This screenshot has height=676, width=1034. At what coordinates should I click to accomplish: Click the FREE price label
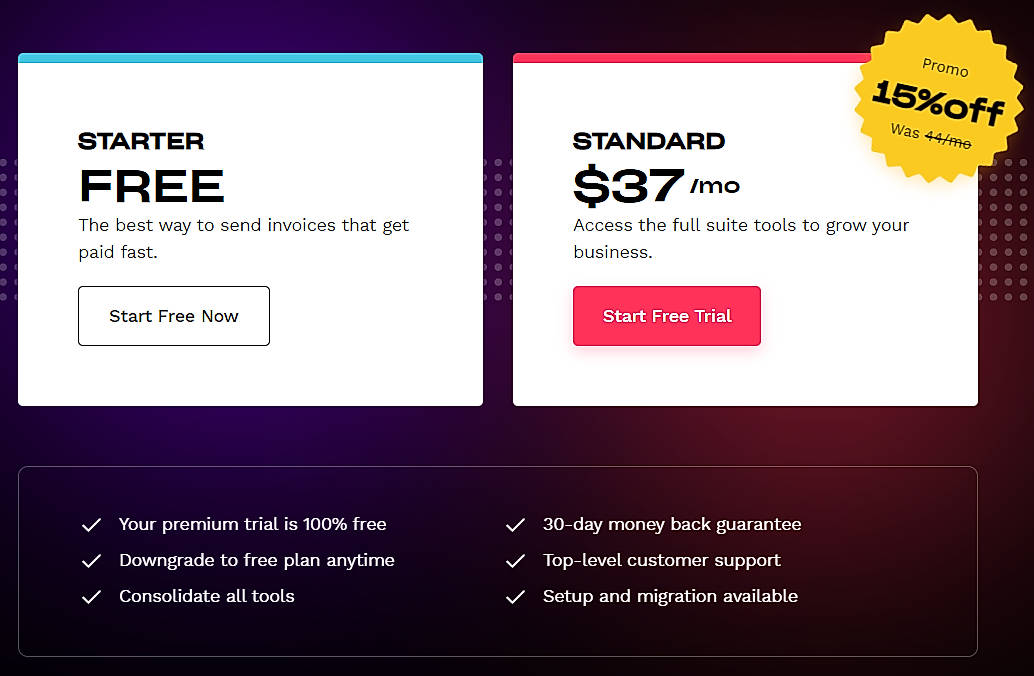pos(151,186)
